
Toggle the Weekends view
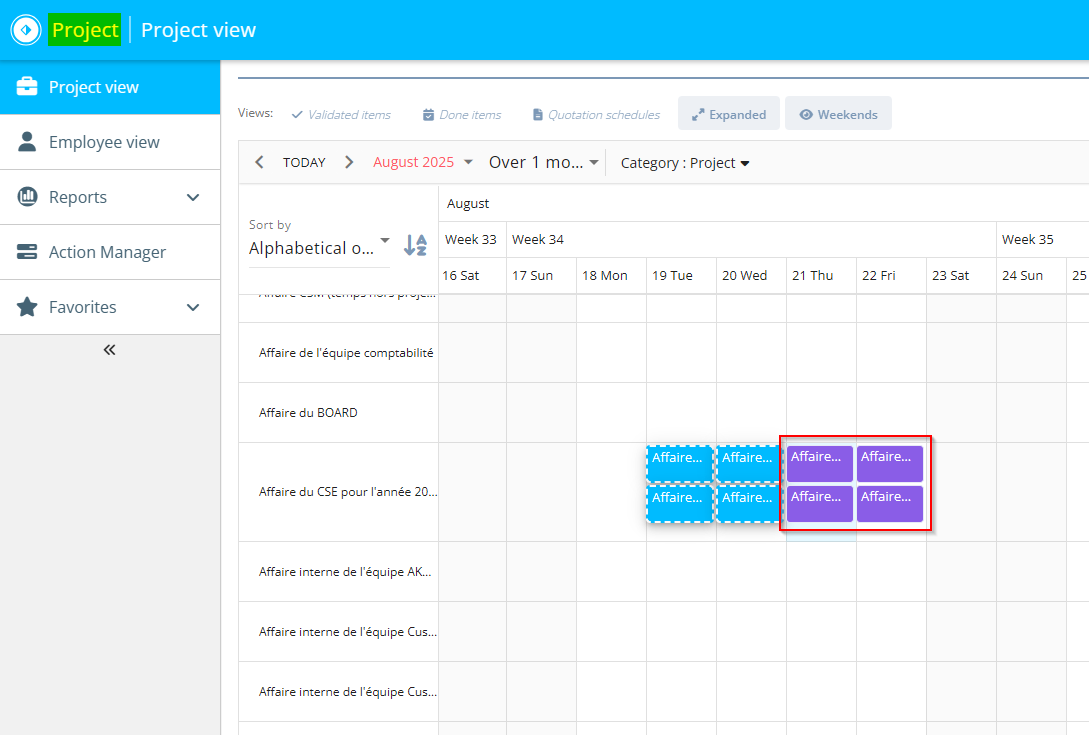click(x=838, y=114)
